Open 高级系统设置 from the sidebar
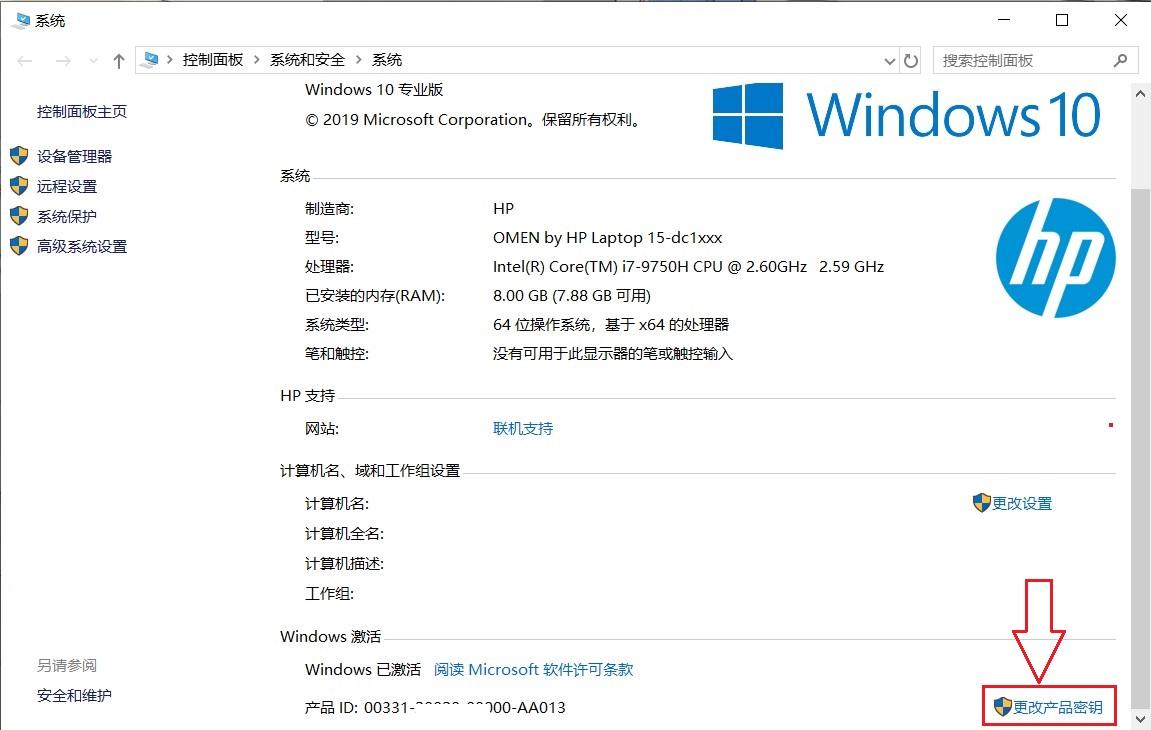This screenshot has height=730, width=1151. tap(82, 247)
